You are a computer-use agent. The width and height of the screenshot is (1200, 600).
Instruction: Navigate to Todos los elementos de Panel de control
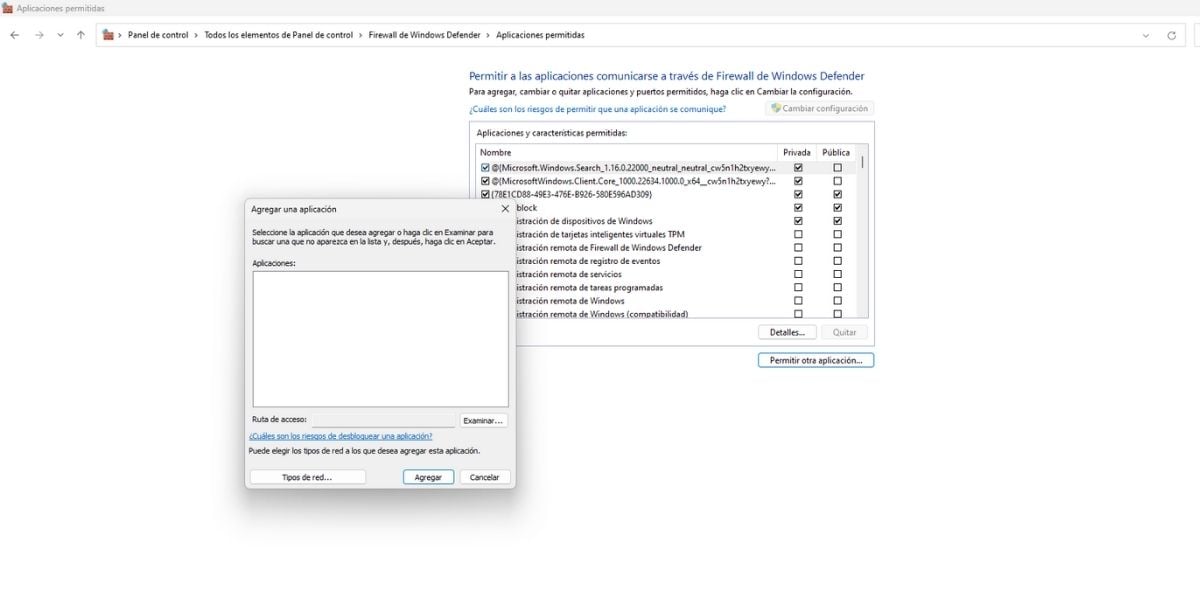(279, 35)
